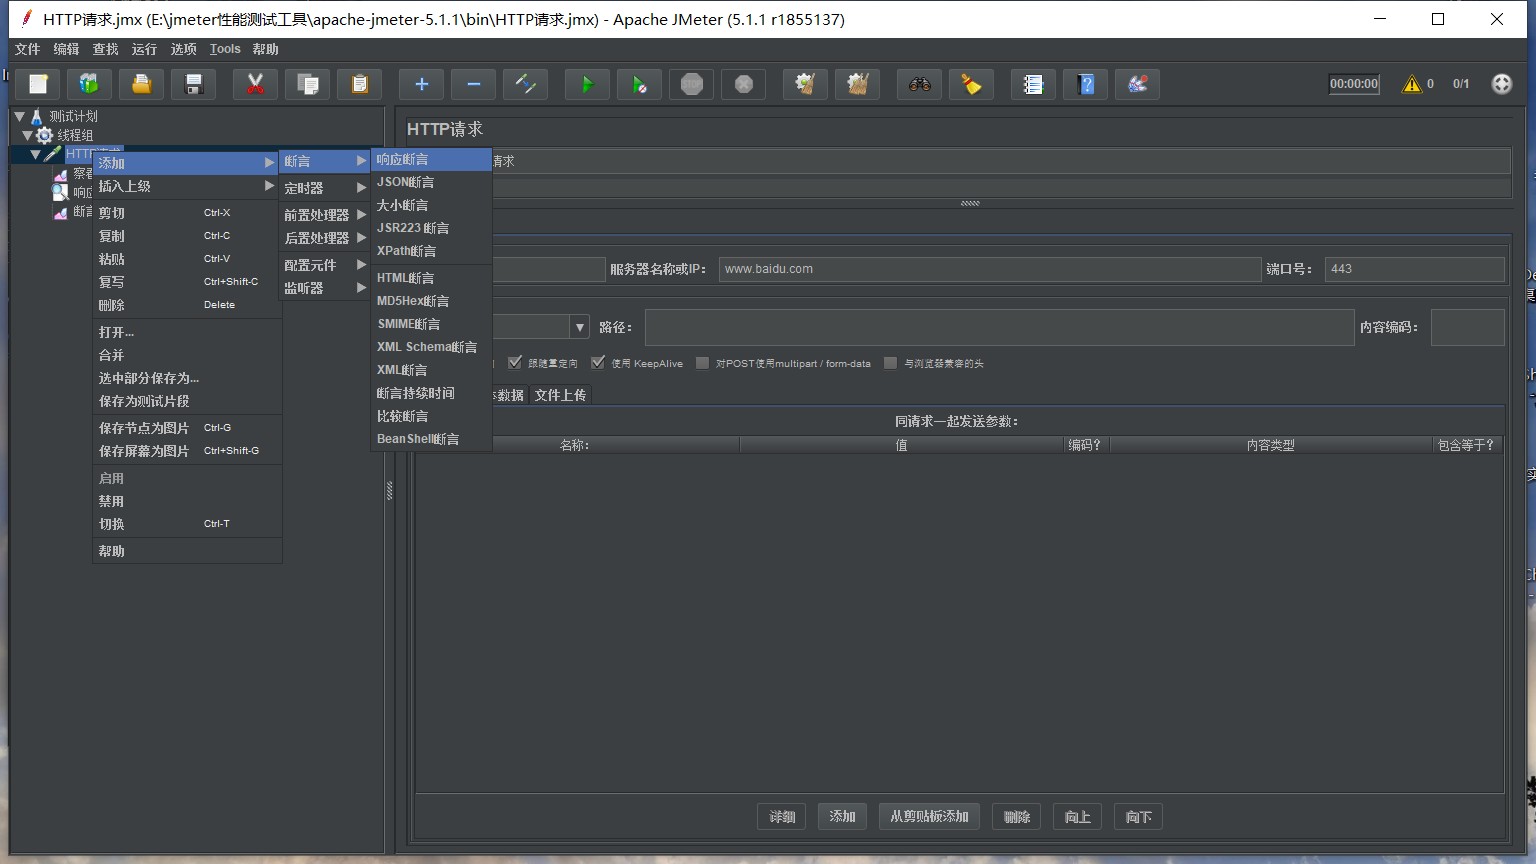Click the 删除 button below parameters table
The height and width of the screenshot is (864, 1536).
point(1017,817)
